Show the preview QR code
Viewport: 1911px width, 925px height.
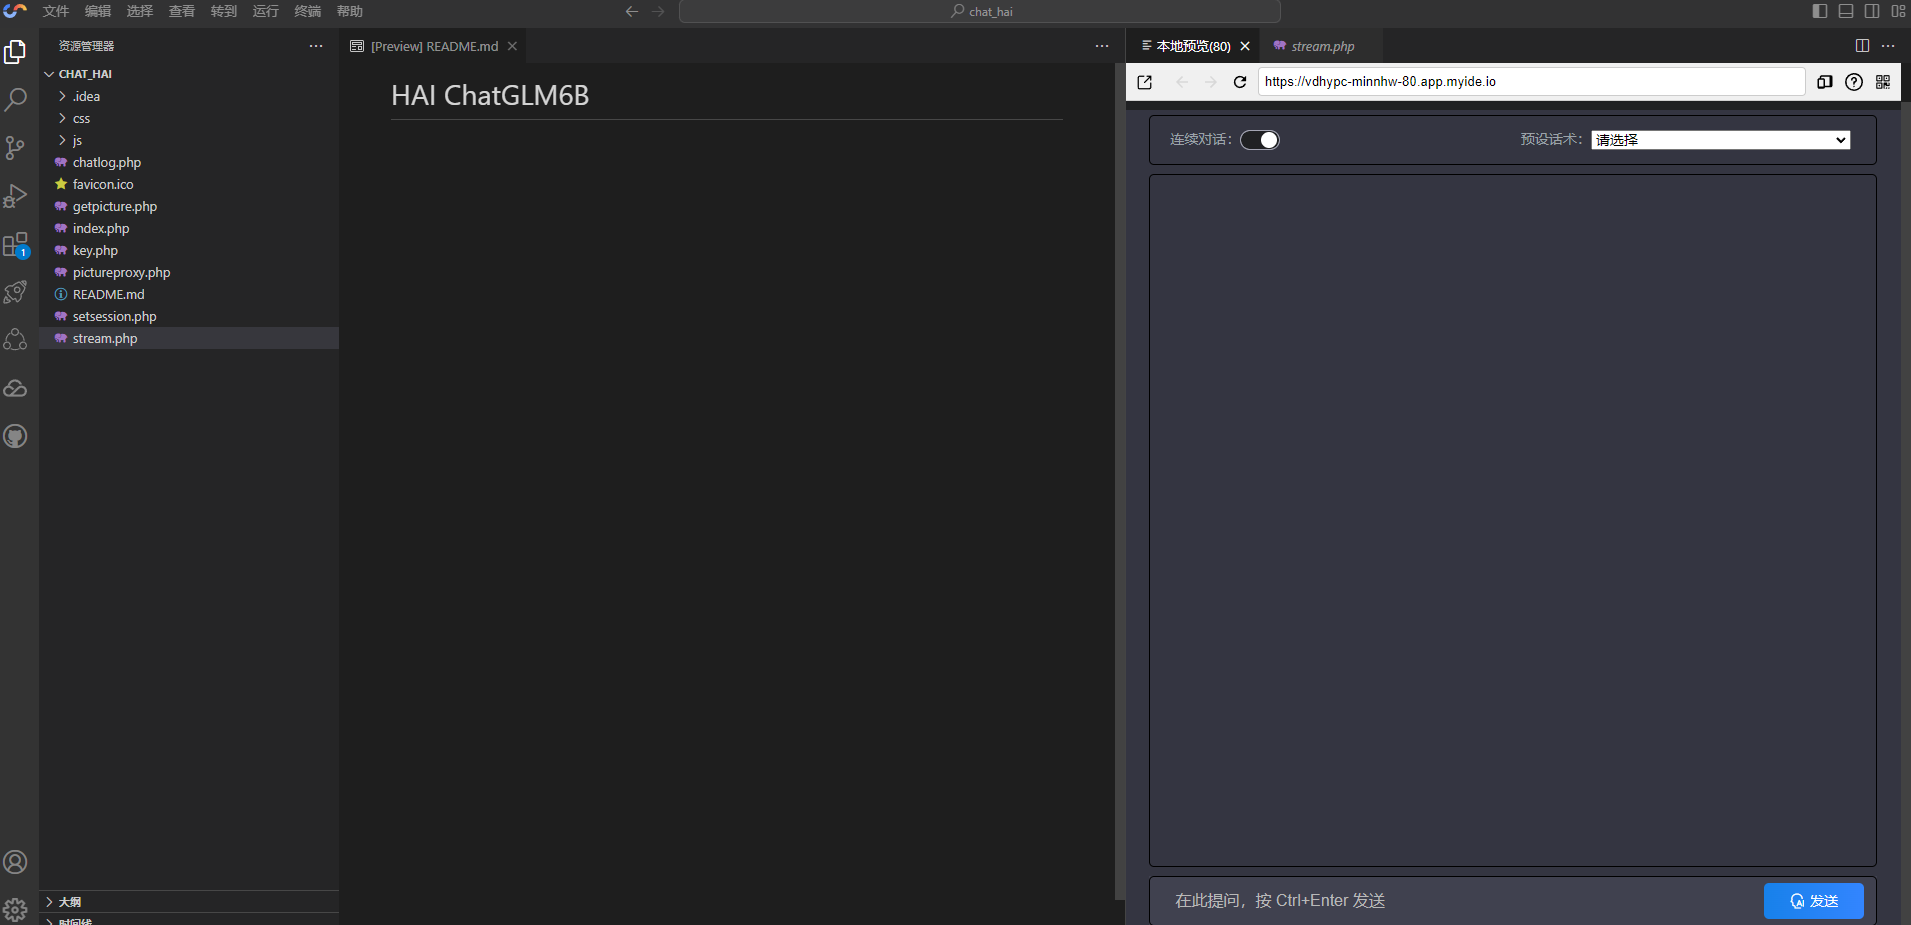(x=1883, y=82)
